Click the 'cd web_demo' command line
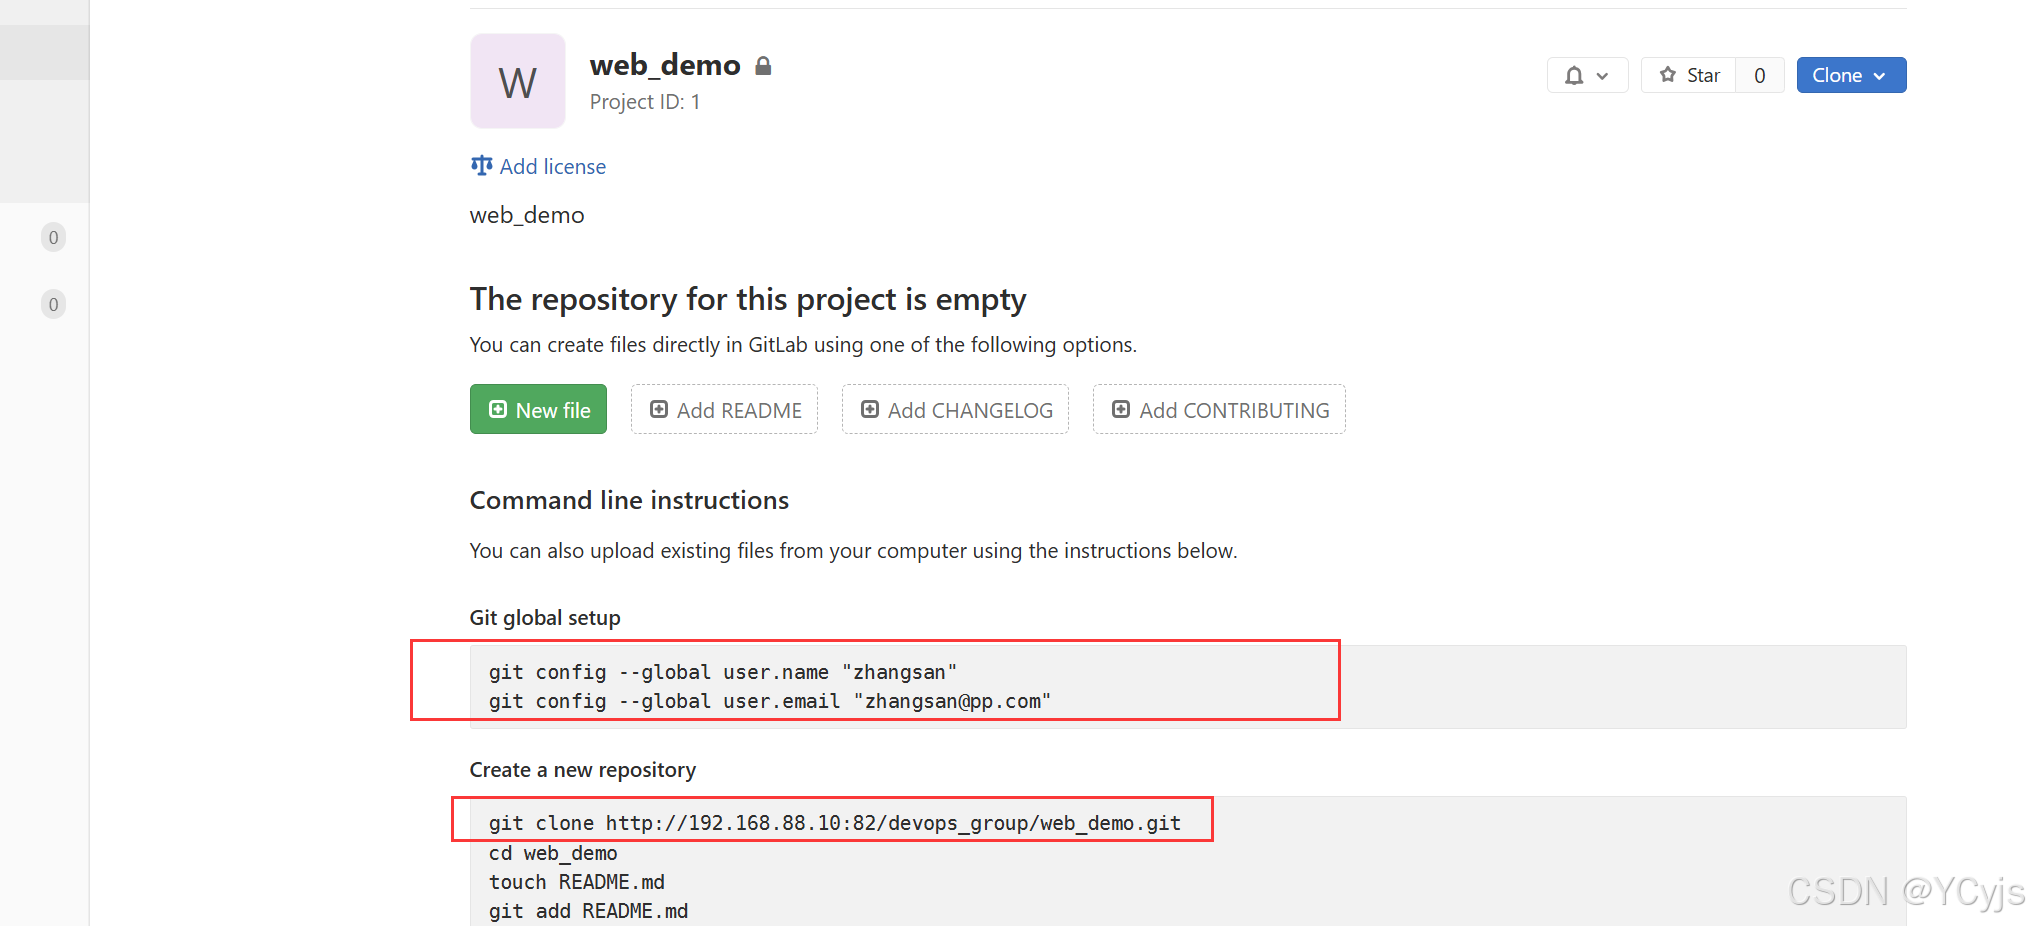The height and width of the screenshot is (926, 2030). click(553, 853)
